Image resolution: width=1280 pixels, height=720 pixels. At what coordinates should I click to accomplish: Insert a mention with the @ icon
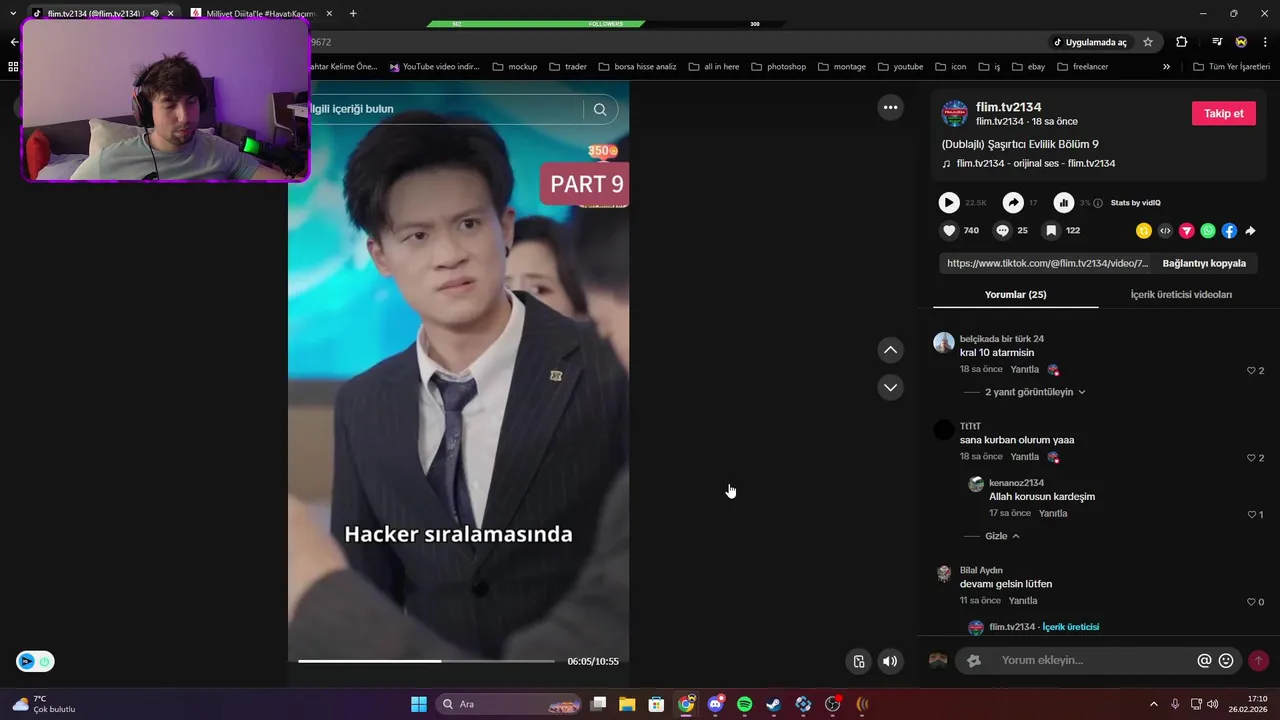click(1204, 661)
